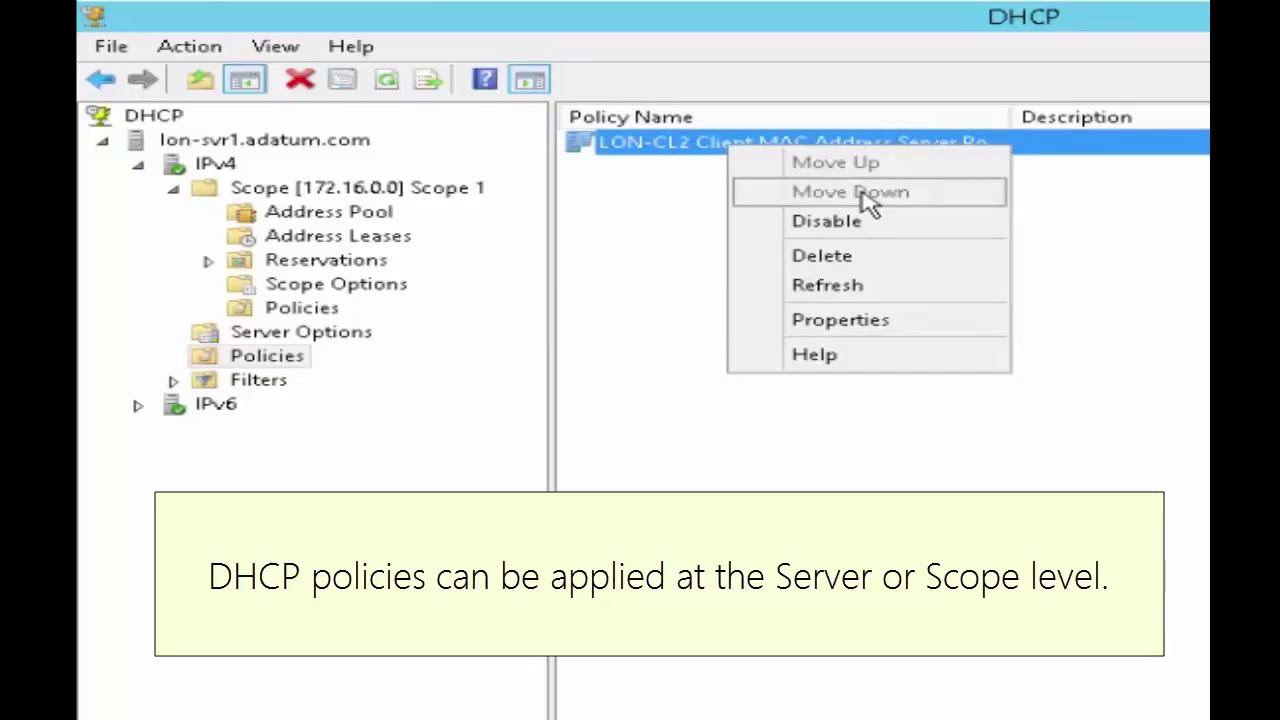
Task: Collapse the lon-svr1.adatum.com server node
Action: pos(102,141)
